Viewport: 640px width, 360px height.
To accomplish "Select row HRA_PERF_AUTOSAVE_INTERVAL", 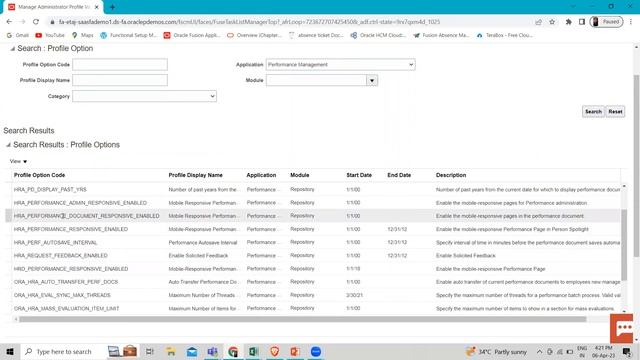I will (x=313, y=242).
